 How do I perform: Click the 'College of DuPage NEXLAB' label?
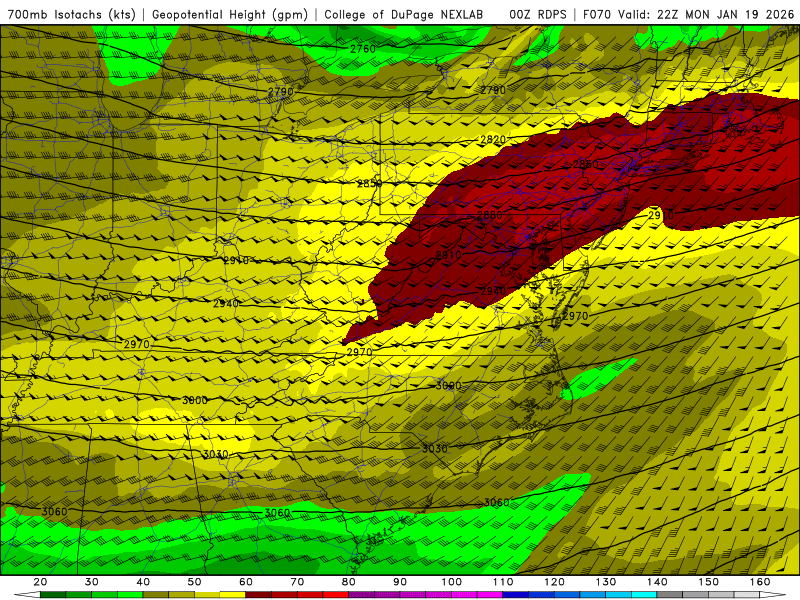[404, 14]
